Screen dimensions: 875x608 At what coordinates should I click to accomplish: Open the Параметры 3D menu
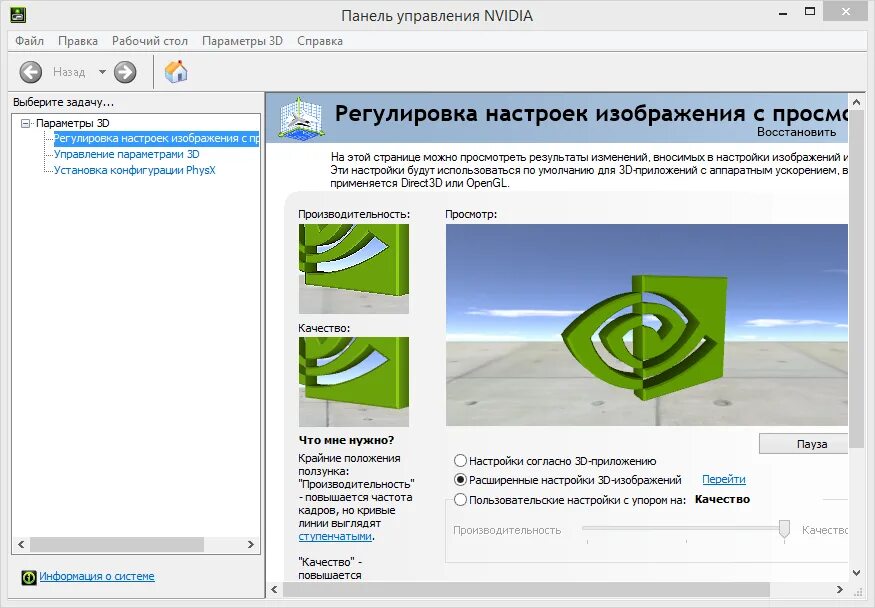click(x=242, y=41)
